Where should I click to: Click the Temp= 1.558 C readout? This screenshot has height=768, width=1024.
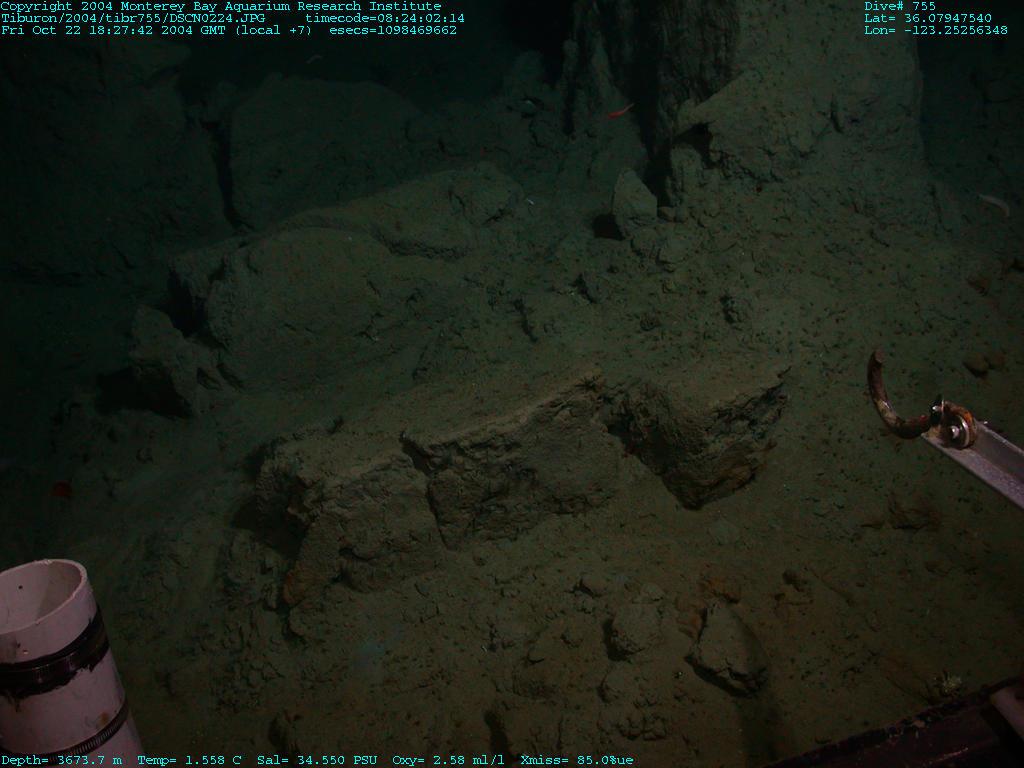(x=189, y=761)
